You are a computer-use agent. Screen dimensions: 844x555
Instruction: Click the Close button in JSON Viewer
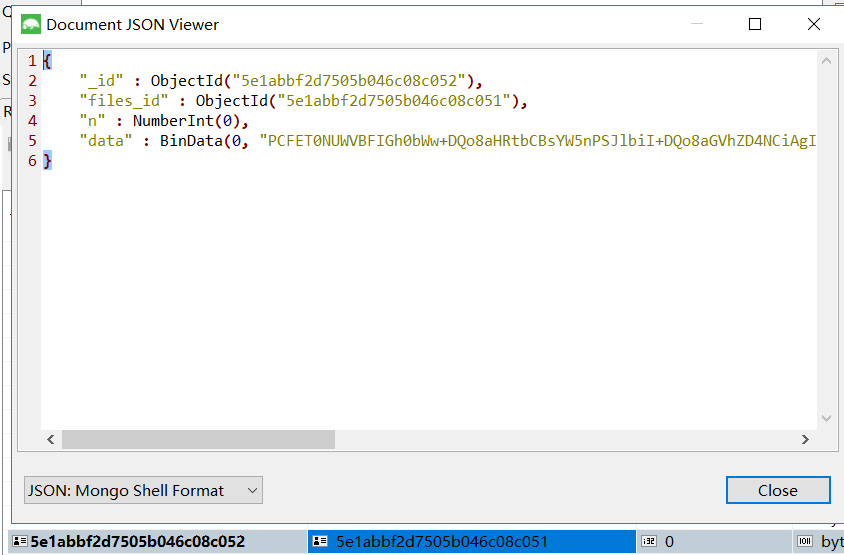coord(778,490)
